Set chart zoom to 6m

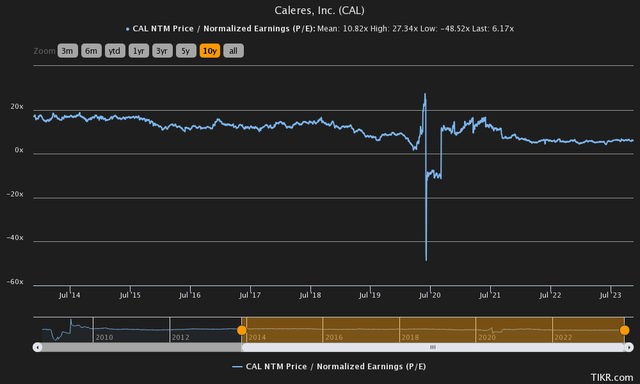tap(91, 51)
